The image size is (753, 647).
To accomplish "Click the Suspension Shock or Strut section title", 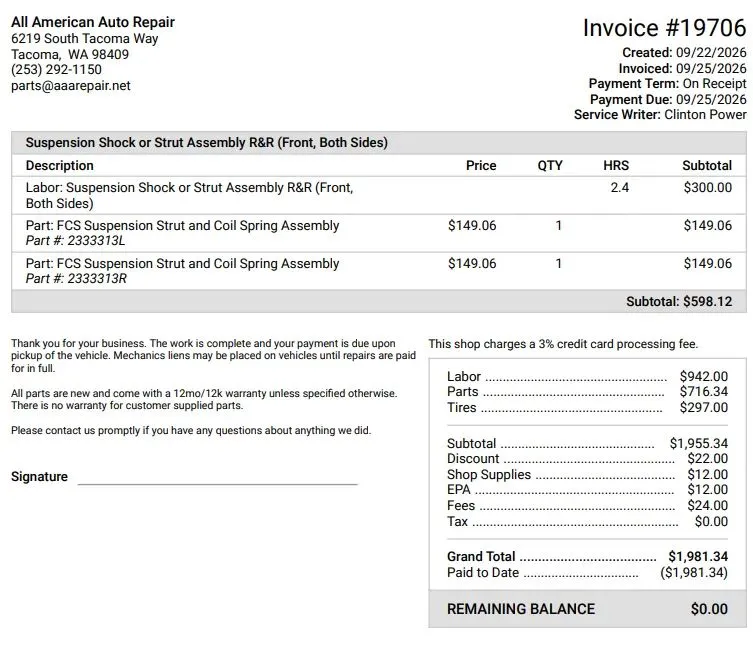I will point(206,143).
